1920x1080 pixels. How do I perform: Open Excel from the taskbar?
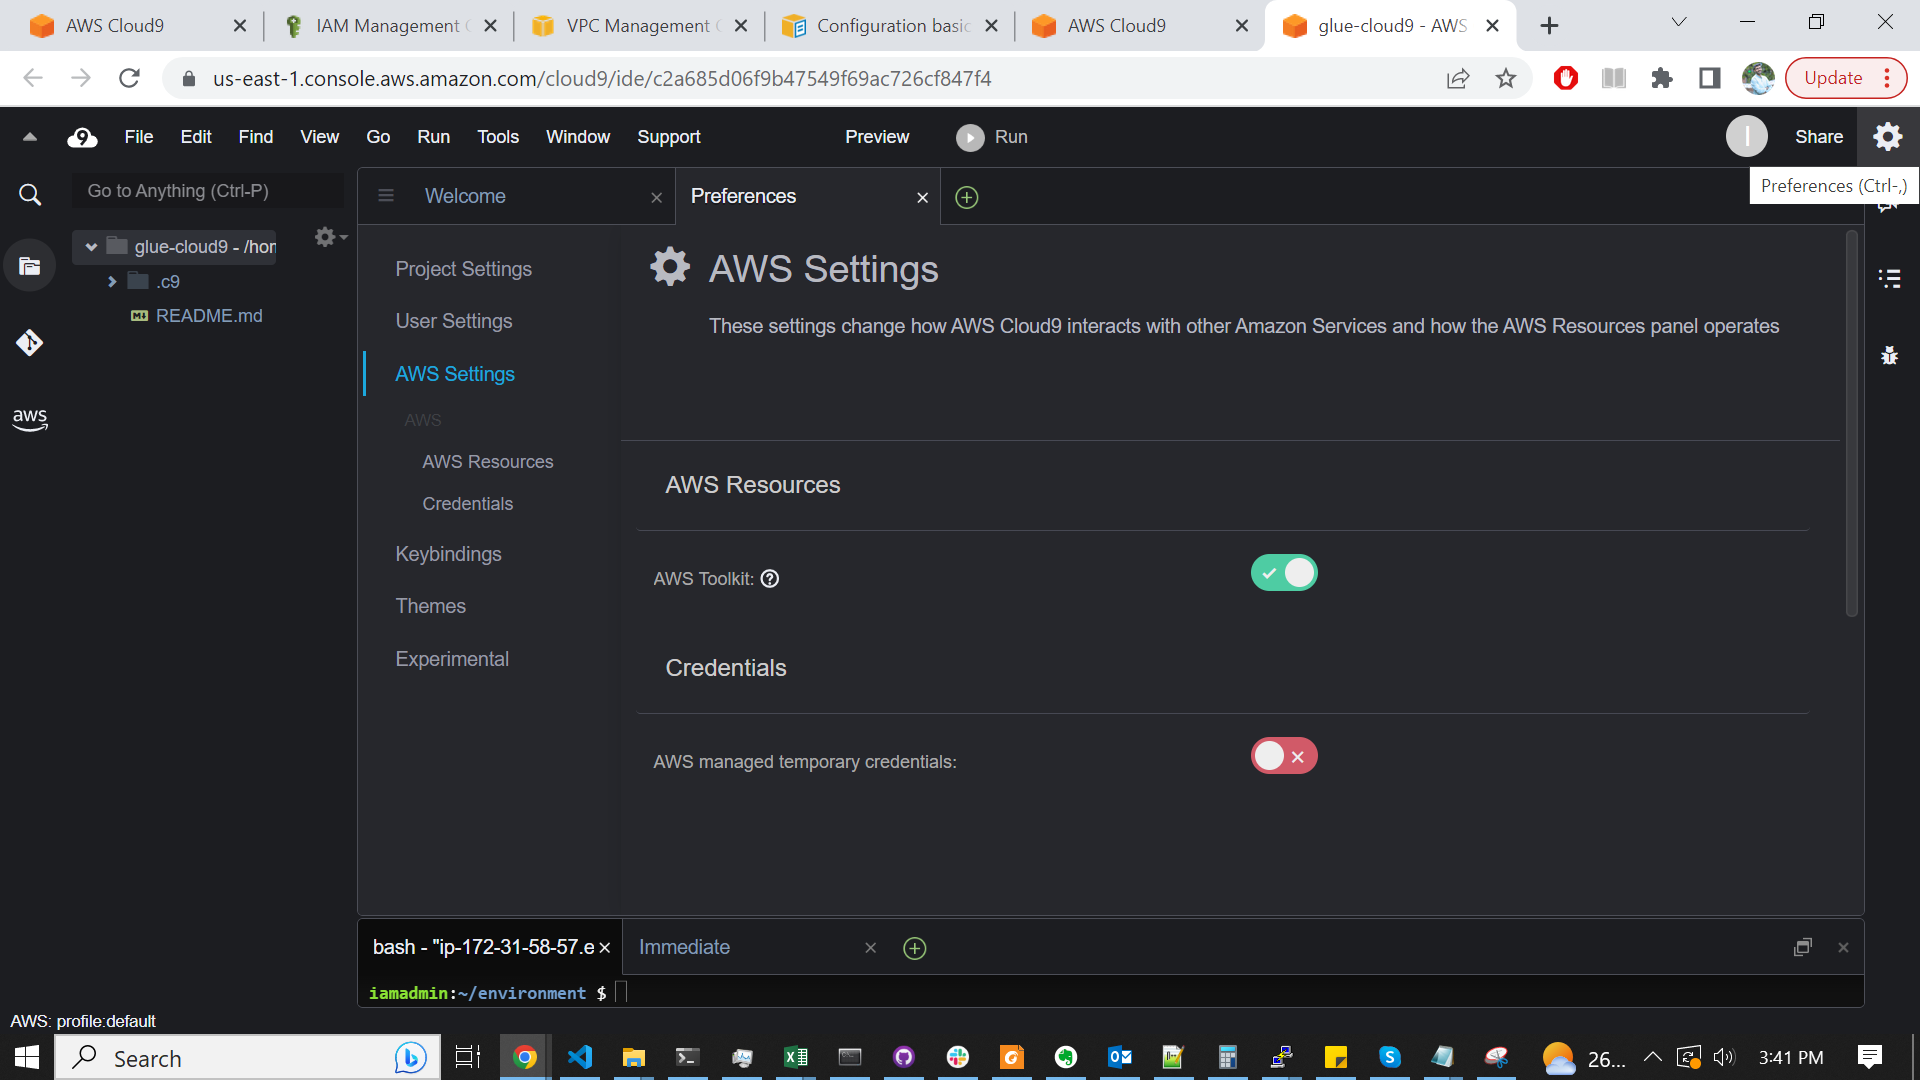coord(796,1057)
